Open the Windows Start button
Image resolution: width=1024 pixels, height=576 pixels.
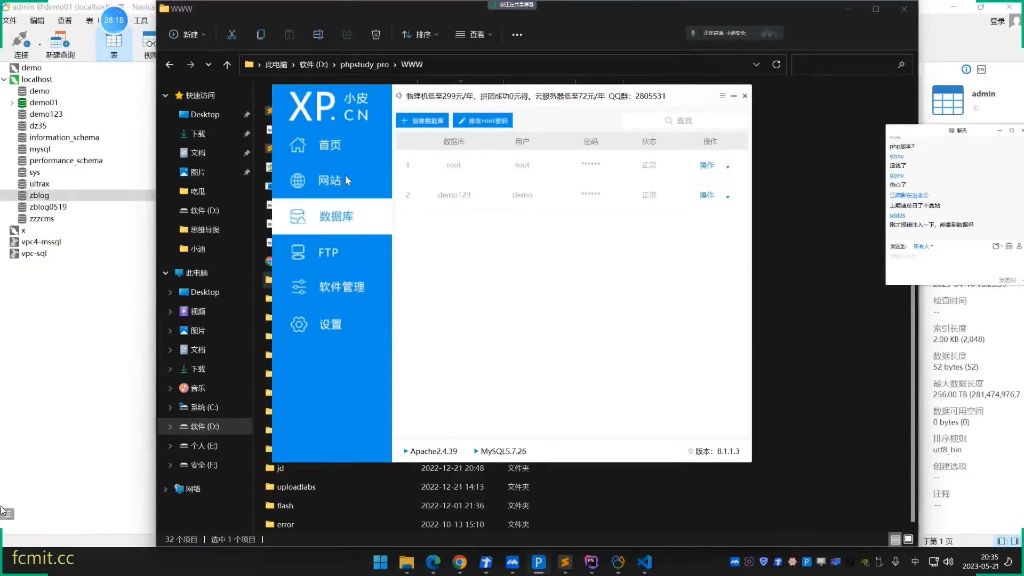click(x=380, y=562)
